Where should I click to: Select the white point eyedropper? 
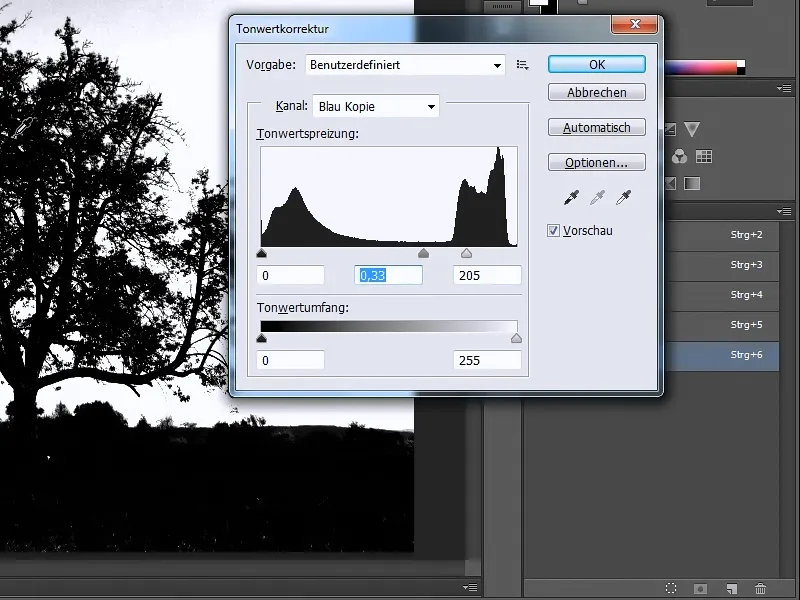[x=623, y=197]
